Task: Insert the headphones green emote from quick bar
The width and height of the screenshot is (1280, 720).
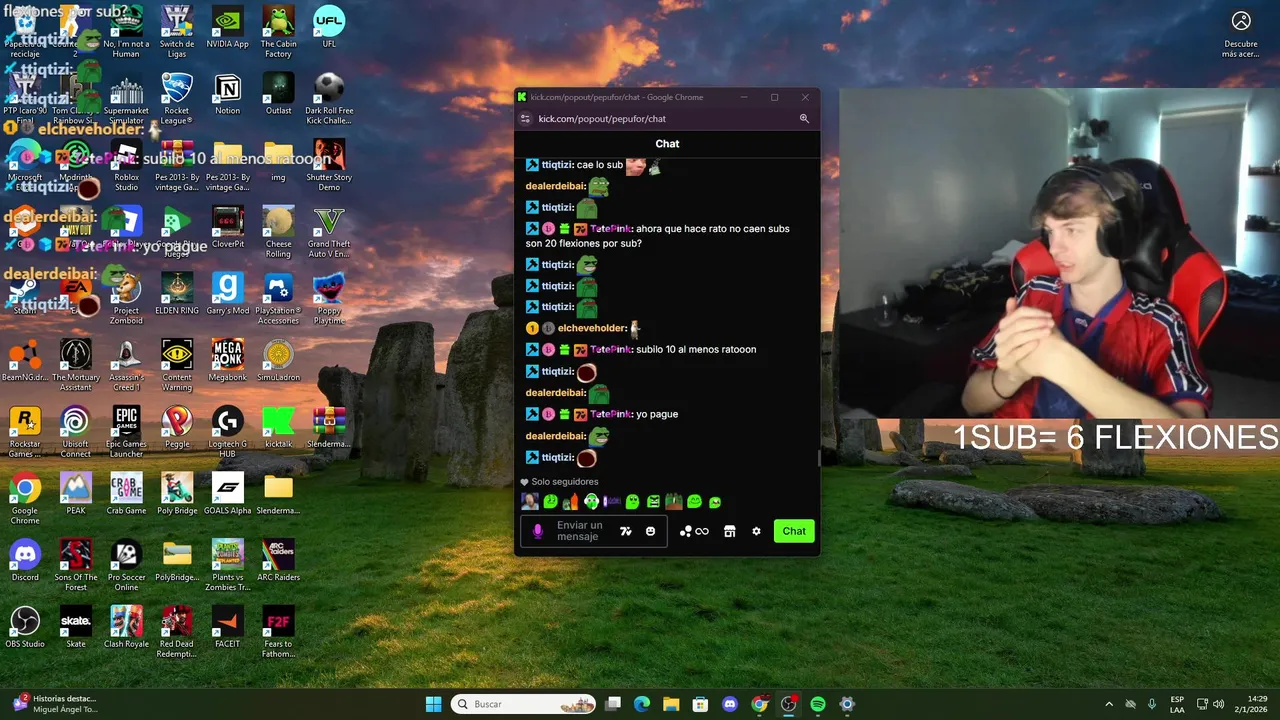Action: (x=591, y=501)
